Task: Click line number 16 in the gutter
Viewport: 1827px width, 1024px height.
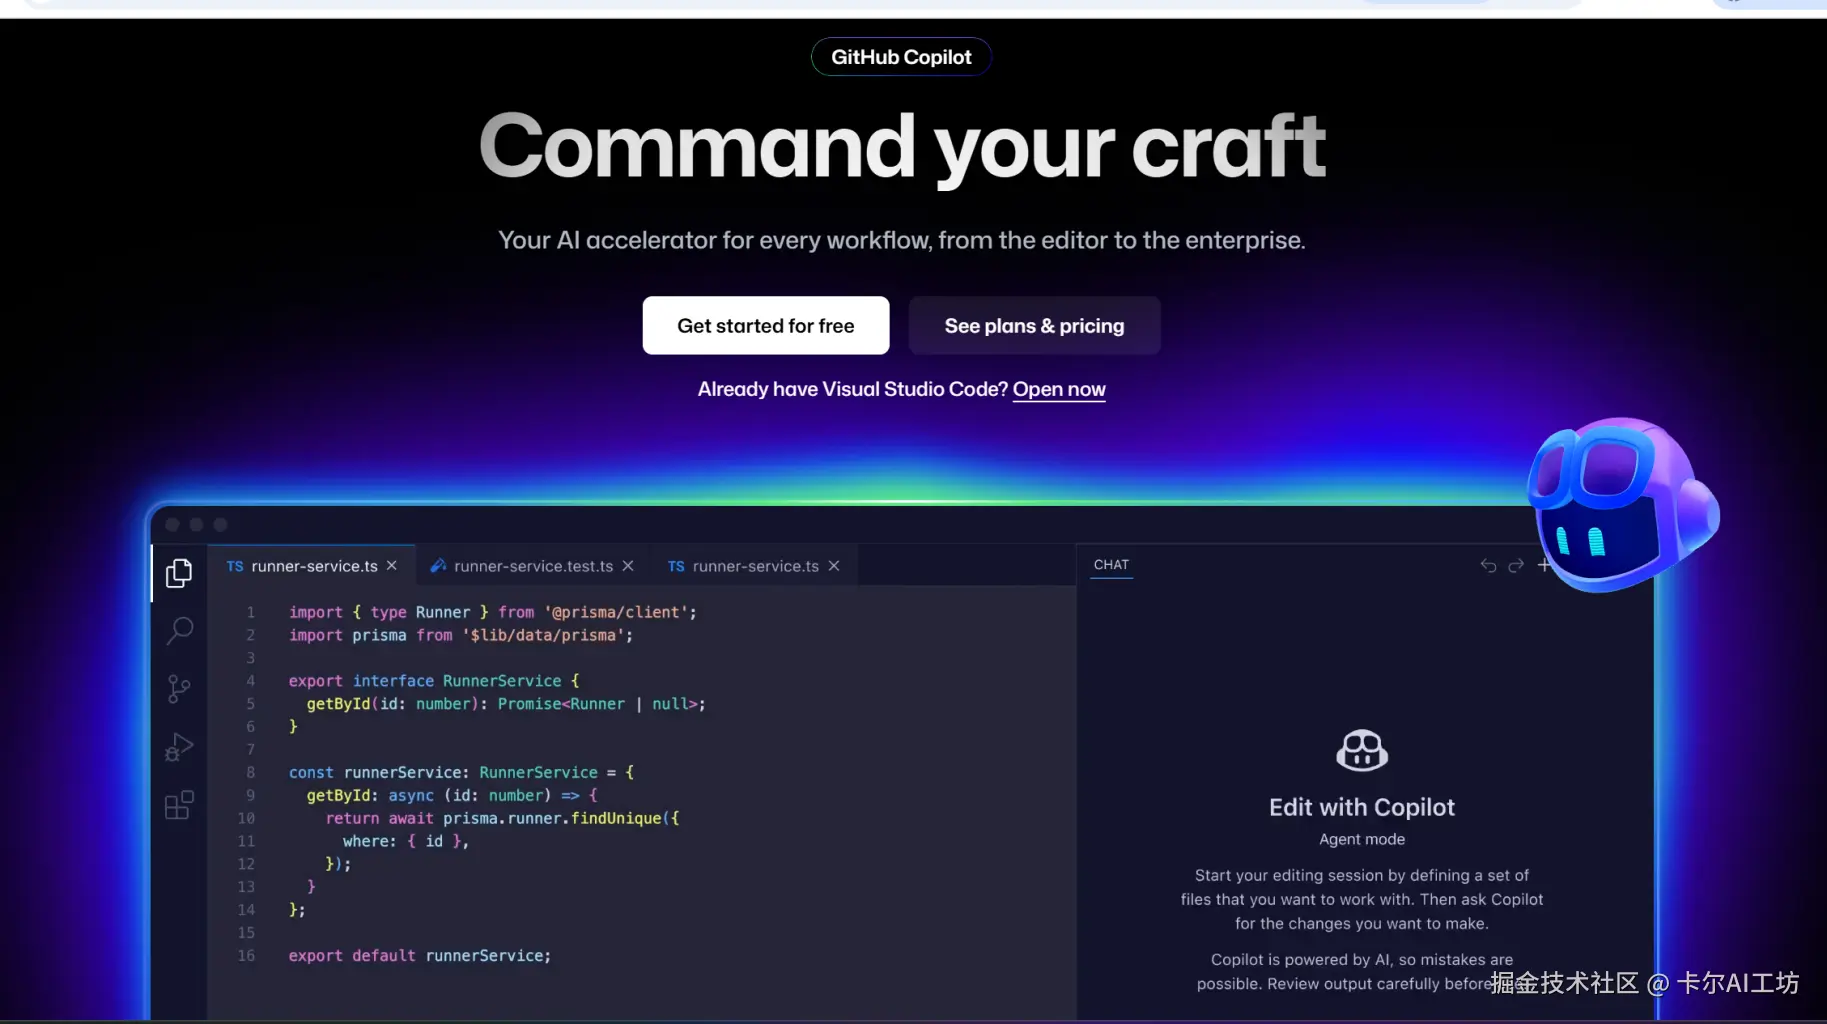Action: [246, 955]
